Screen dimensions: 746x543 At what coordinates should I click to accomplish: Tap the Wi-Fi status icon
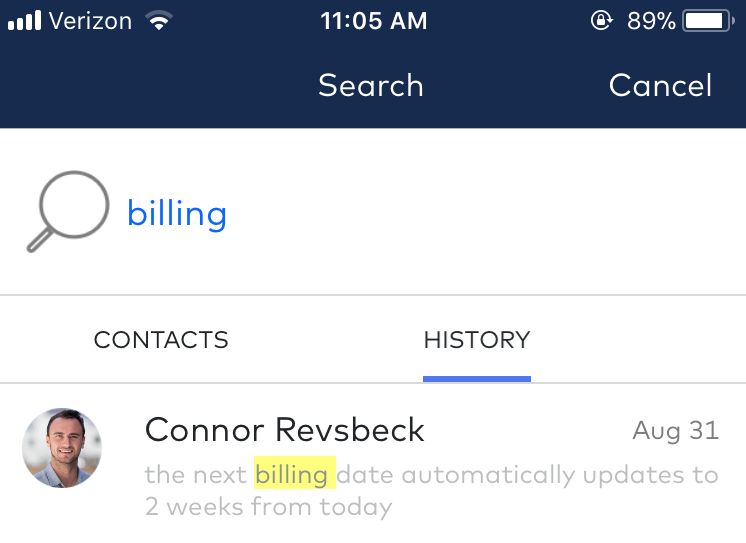pos(157,21)
